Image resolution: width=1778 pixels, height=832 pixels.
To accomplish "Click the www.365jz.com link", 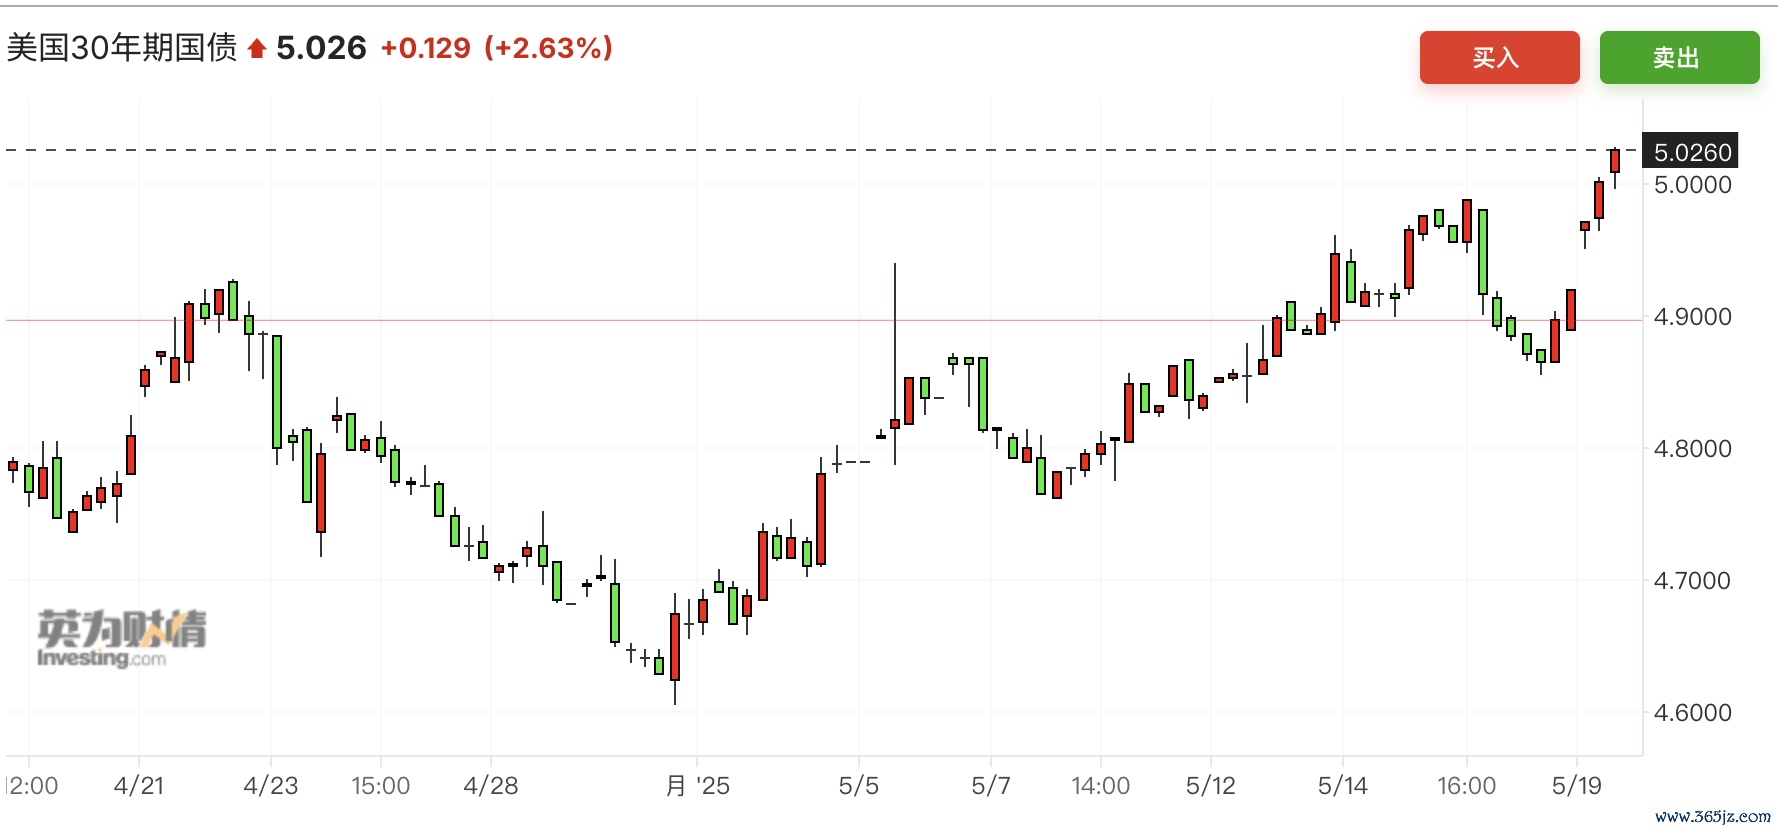I will click(1712, 817).
